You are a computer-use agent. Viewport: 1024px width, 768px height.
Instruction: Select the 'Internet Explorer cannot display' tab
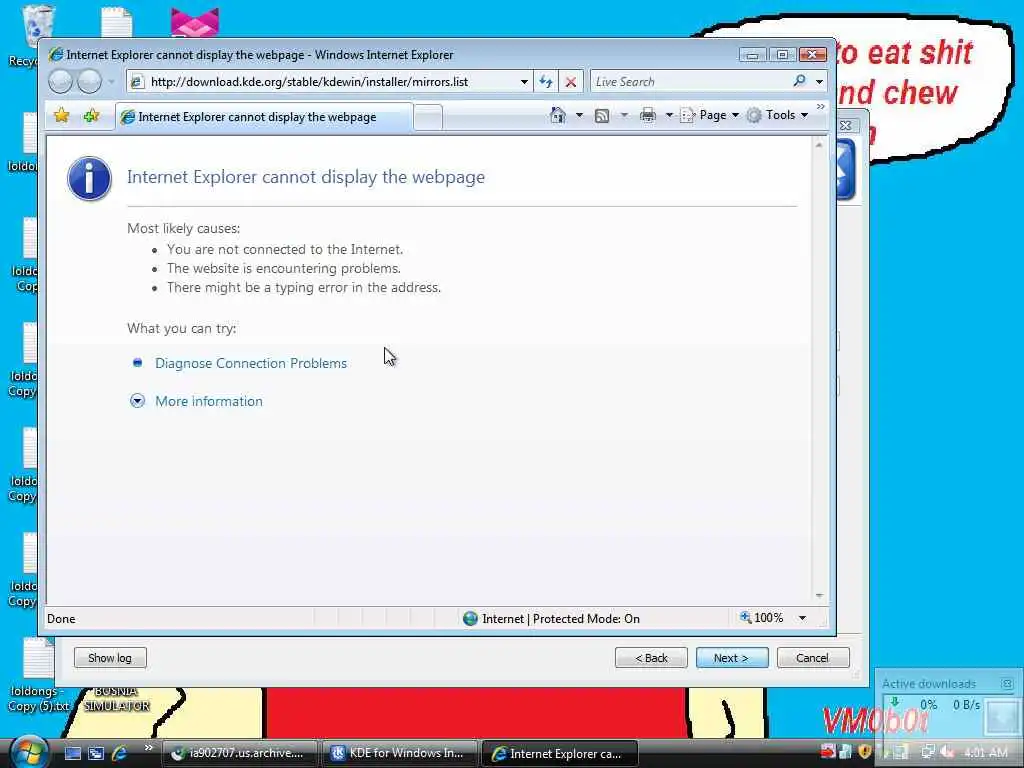pyautogui.click(x=264, y=117)
